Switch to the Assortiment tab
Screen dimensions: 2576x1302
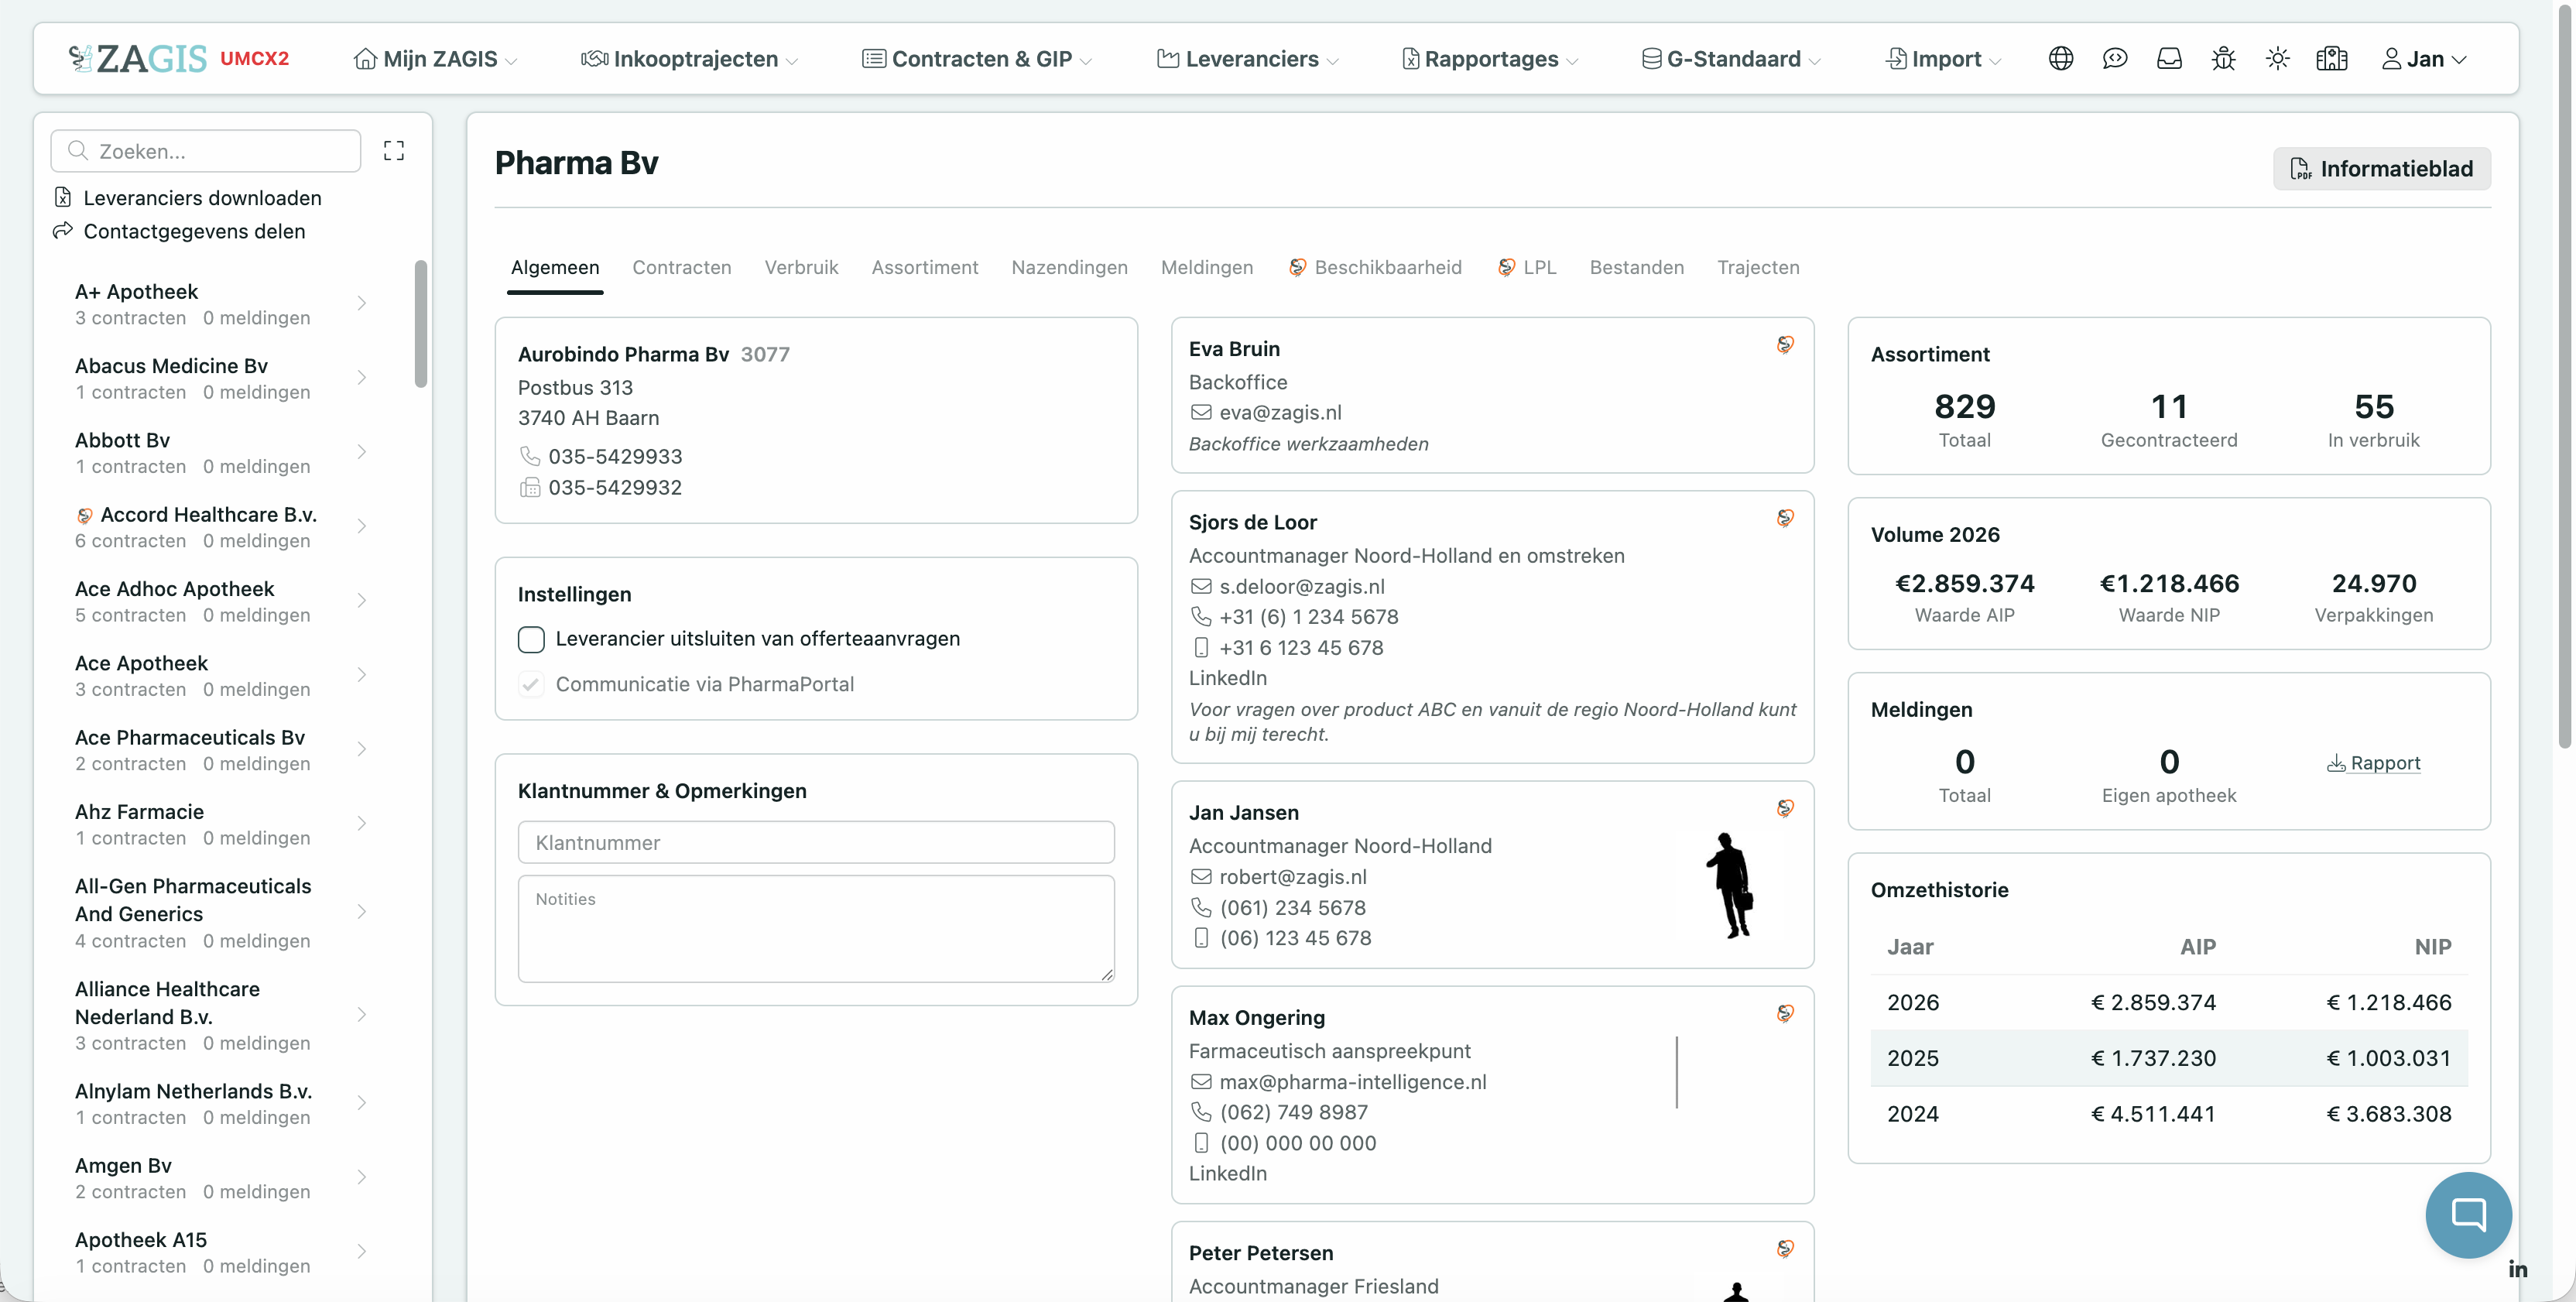pyautogui.click(x=925, y=268)
